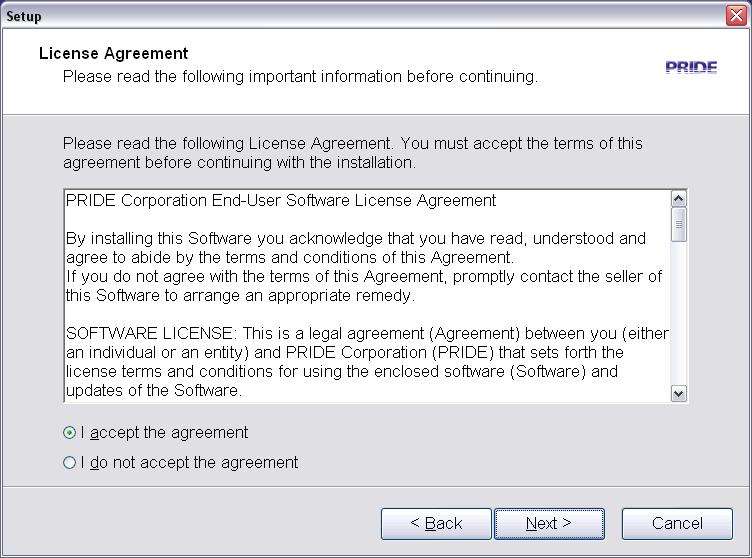Choose the "I do not accept the agreement" option
The height and width of the screenshot is (558, 752).
click(69, 463)
